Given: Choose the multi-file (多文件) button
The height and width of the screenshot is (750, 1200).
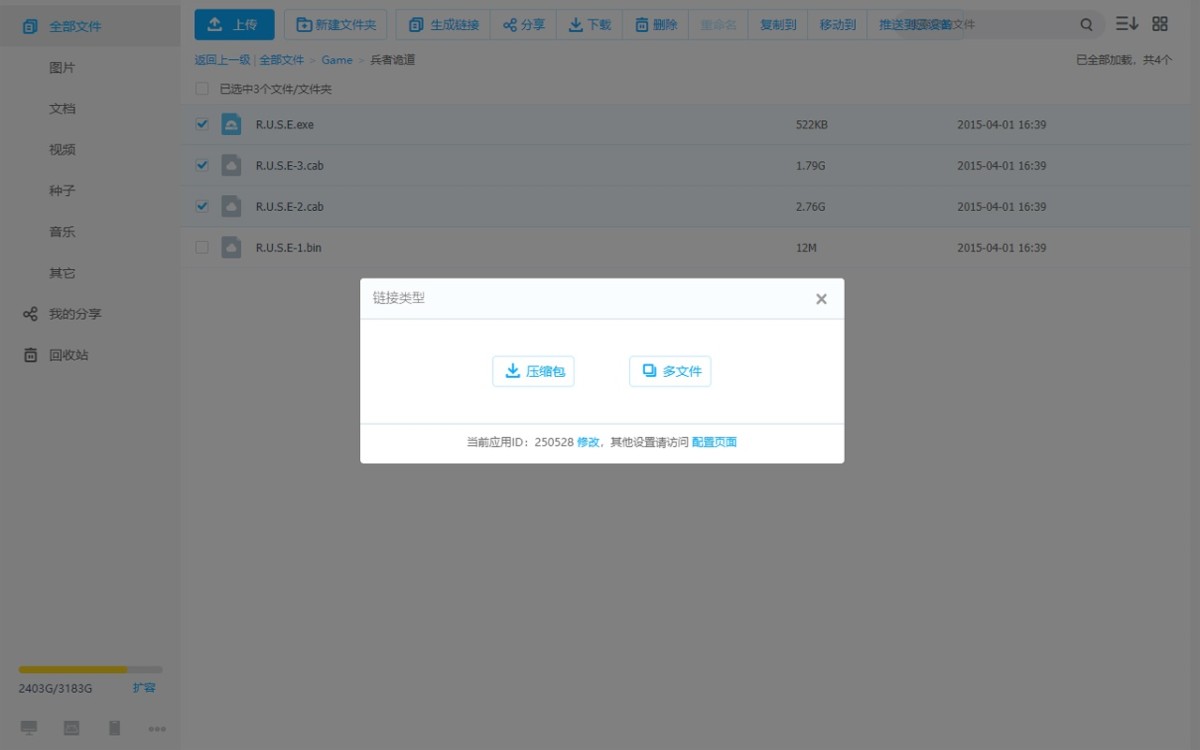Looking at the screenshot, I should point(670,371).
